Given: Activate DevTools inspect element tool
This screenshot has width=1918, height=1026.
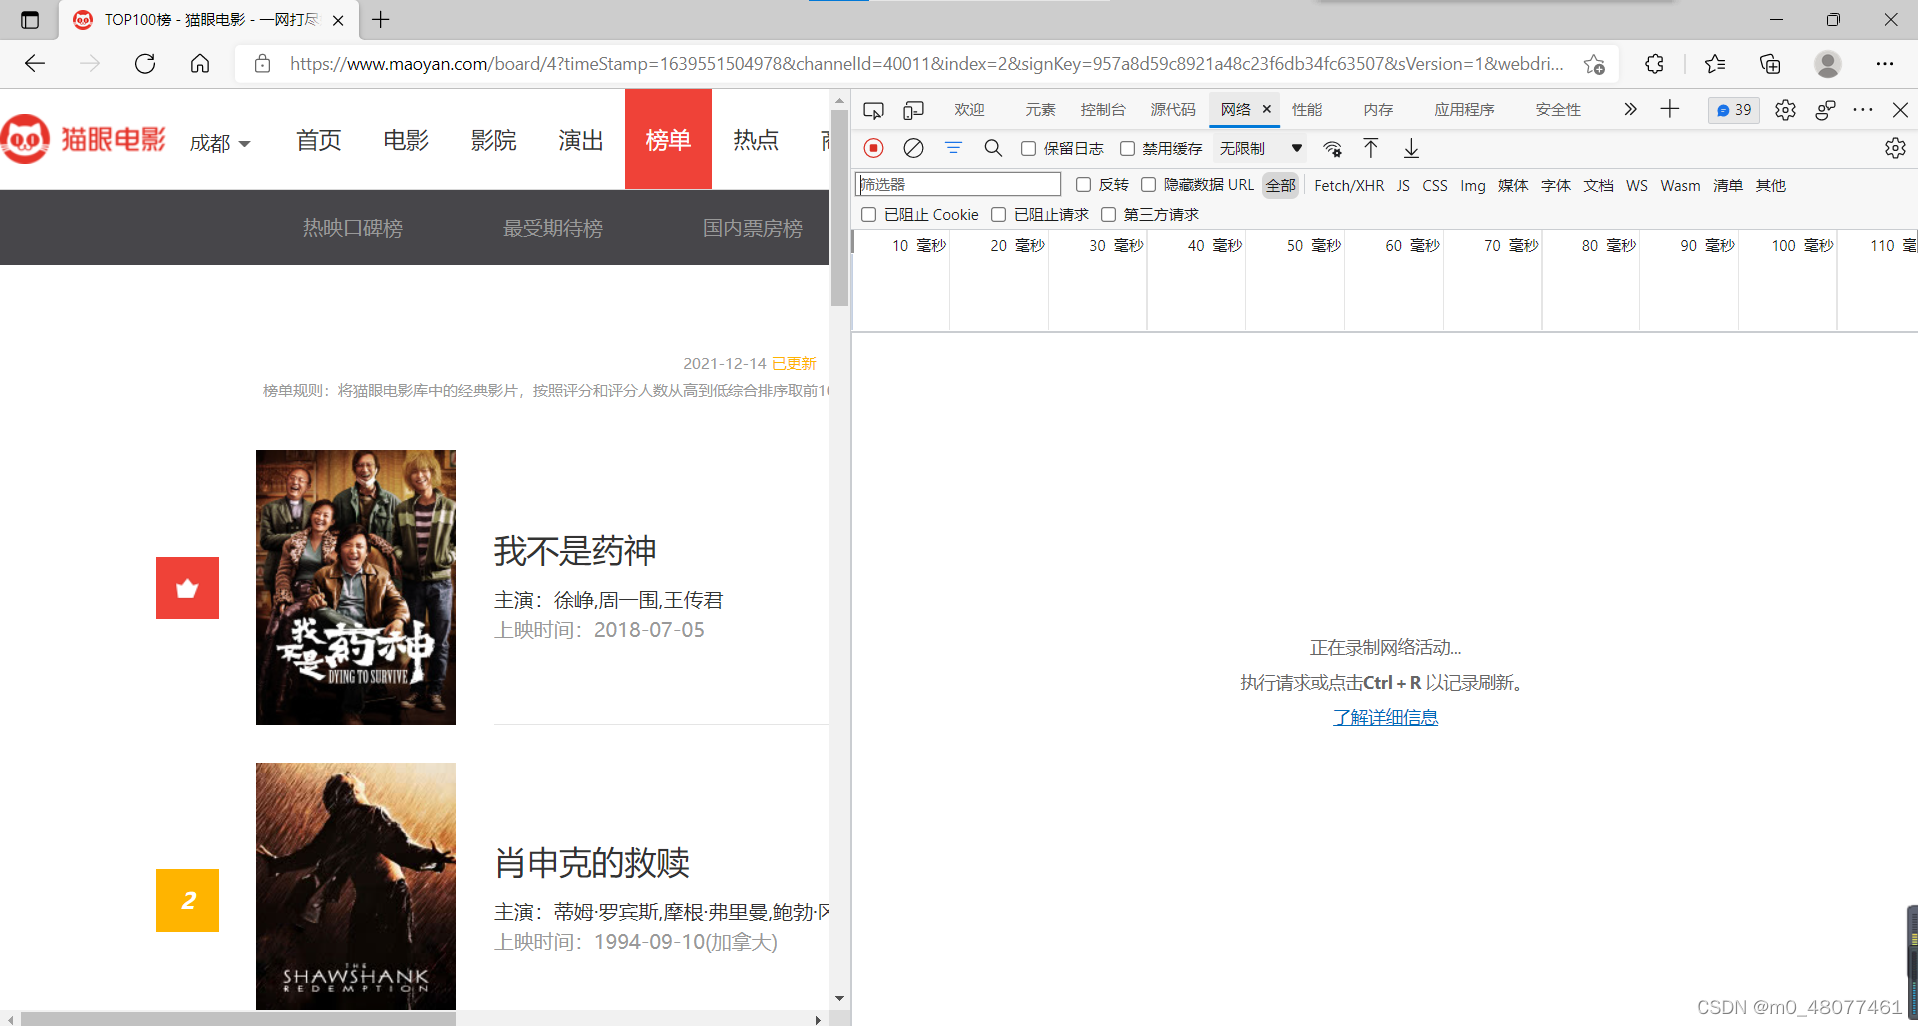Looking at the screenshot, I should pyautogui.click(x=873, y=110).
